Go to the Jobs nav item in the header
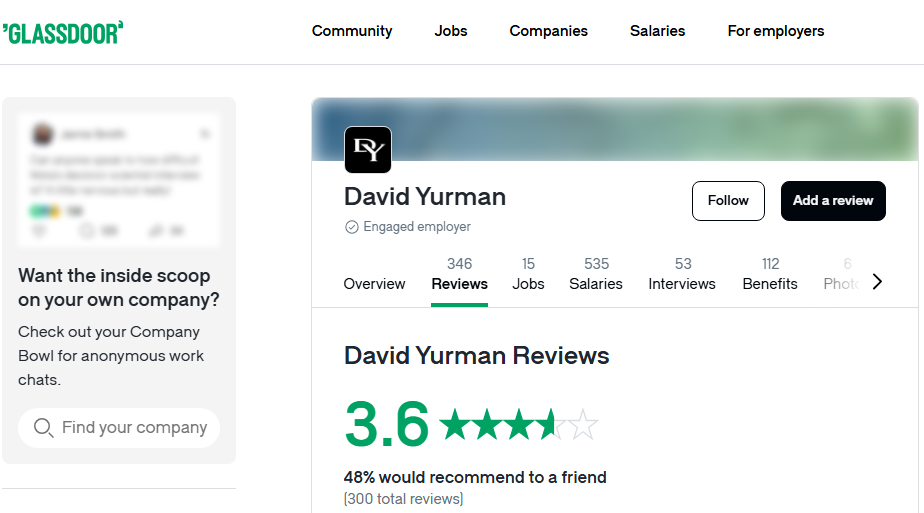 (451, 31)
